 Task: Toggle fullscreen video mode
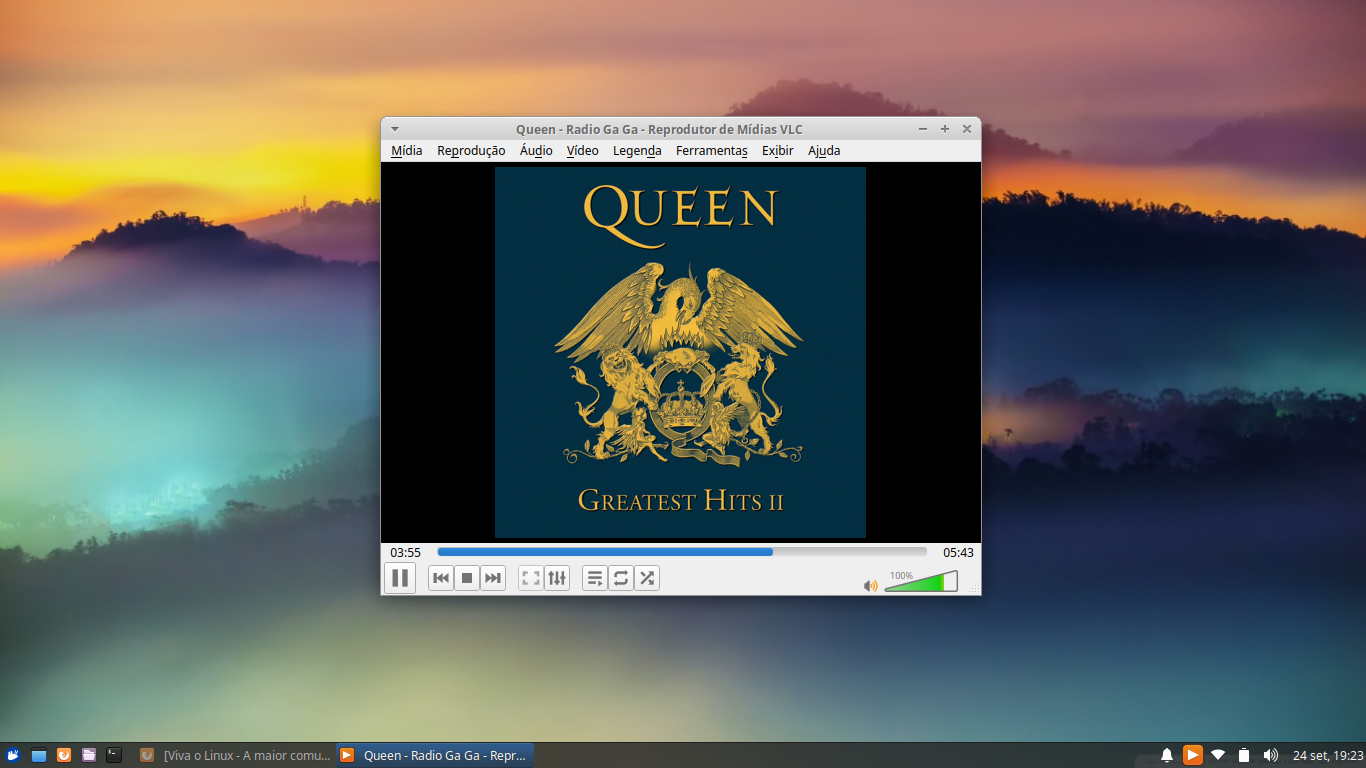pos(531,578)
